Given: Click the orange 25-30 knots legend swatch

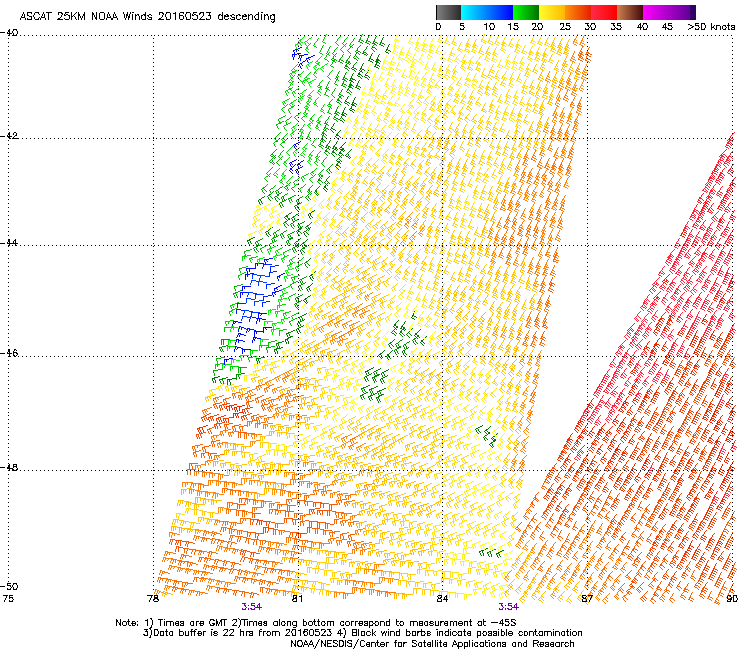Looking at the screenshot, I should click(578, 12).
